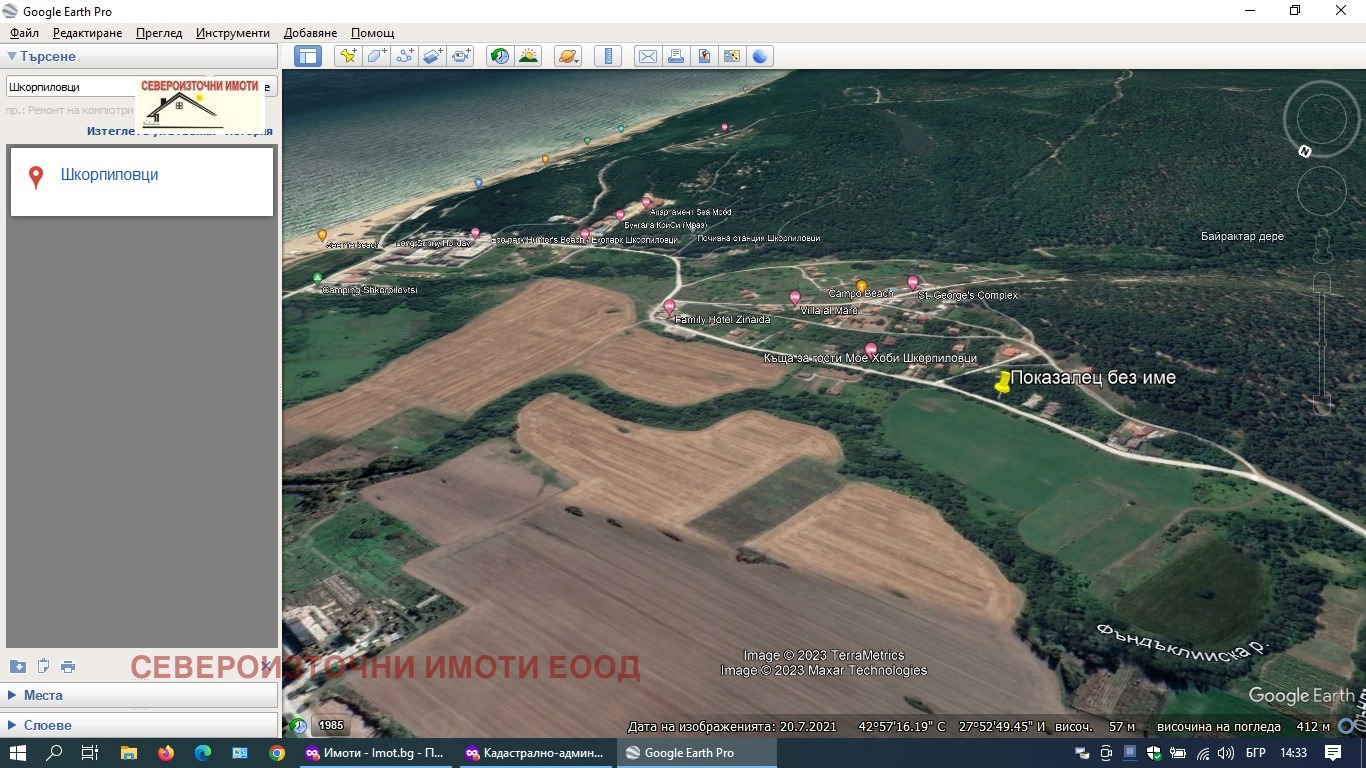1366x768 pixels.
Task: Expand the Слоеве panel
Action: tap(47, 725)
